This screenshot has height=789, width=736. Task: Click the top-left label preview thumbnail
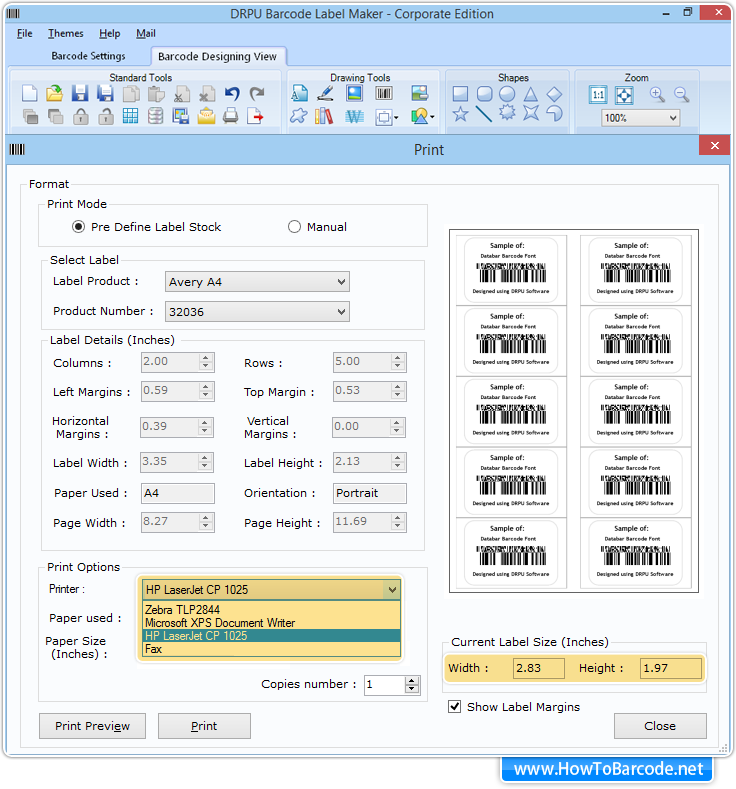pyautogui.click(x=511, y=270)
